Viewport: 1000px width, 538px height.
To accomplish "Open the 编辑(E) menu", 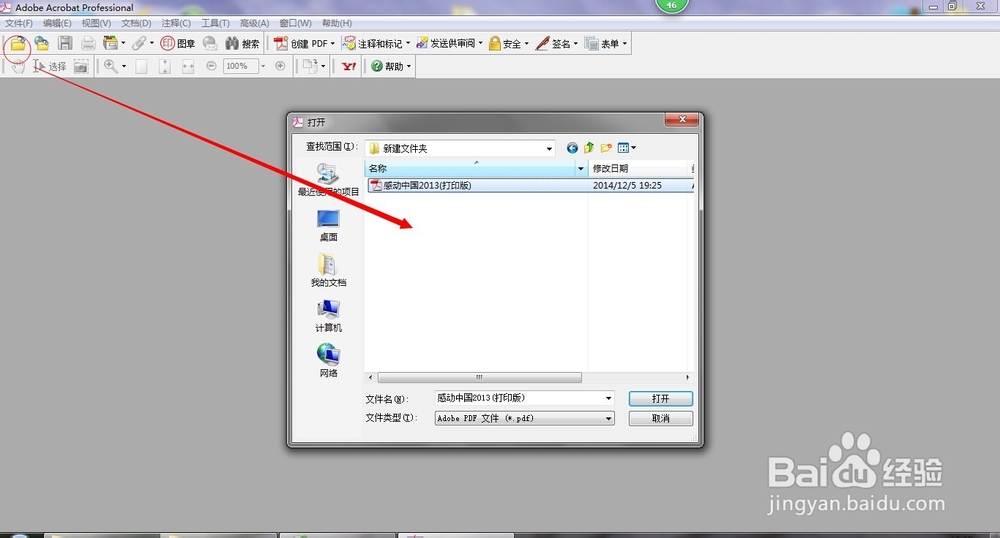I will [x=57, y=23].
